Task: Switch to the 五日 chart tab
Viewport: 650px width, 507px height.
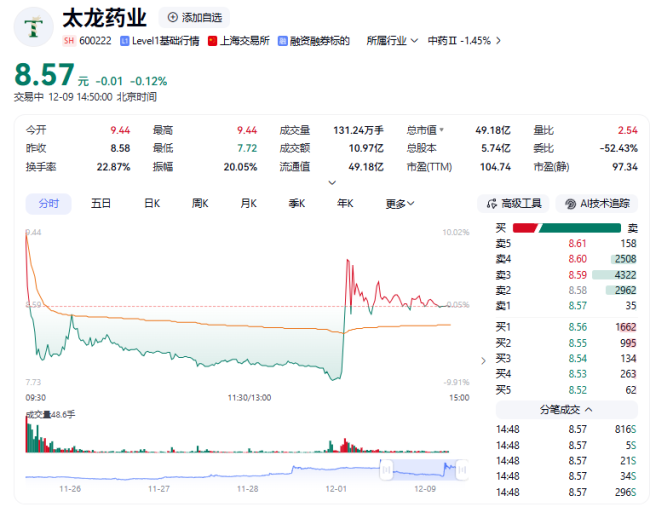Action: pos(100,203)
